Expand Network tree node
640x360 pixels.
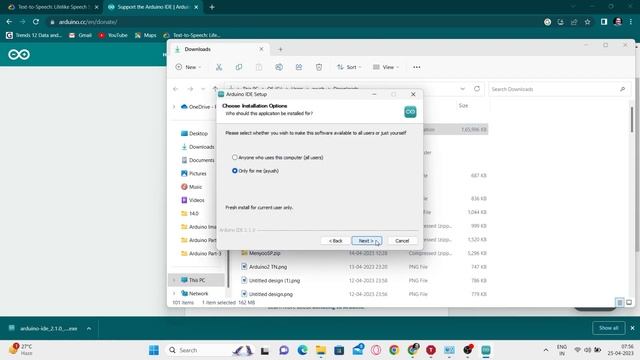174,294
